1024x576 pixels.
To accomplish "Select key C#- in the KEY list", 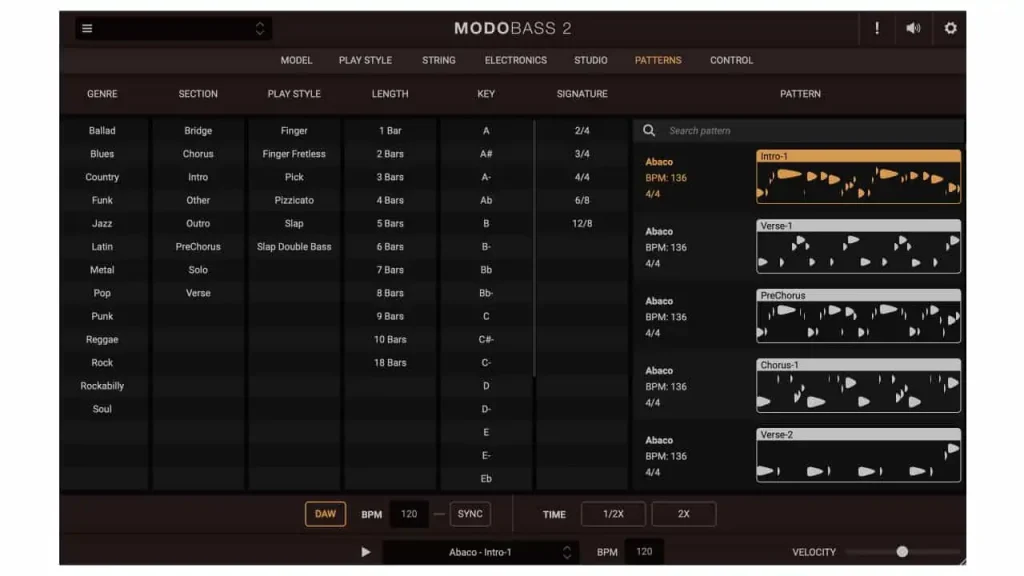I will tap(486, 340).
